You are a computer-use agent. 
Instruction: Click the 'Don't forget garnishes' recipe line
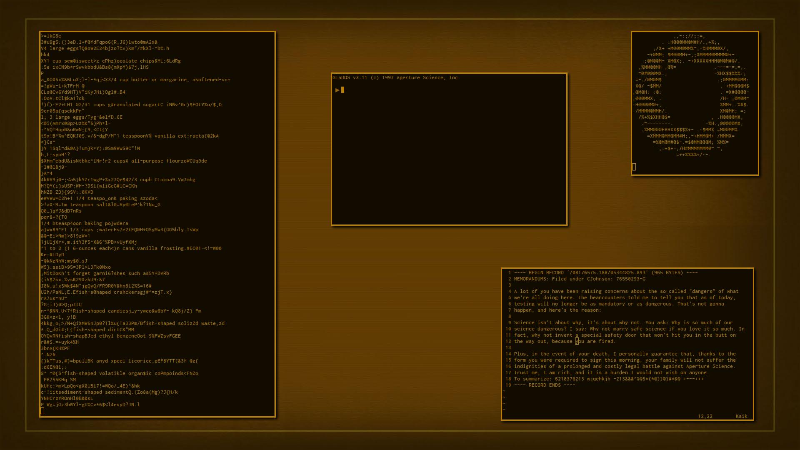tap(105, 273)
